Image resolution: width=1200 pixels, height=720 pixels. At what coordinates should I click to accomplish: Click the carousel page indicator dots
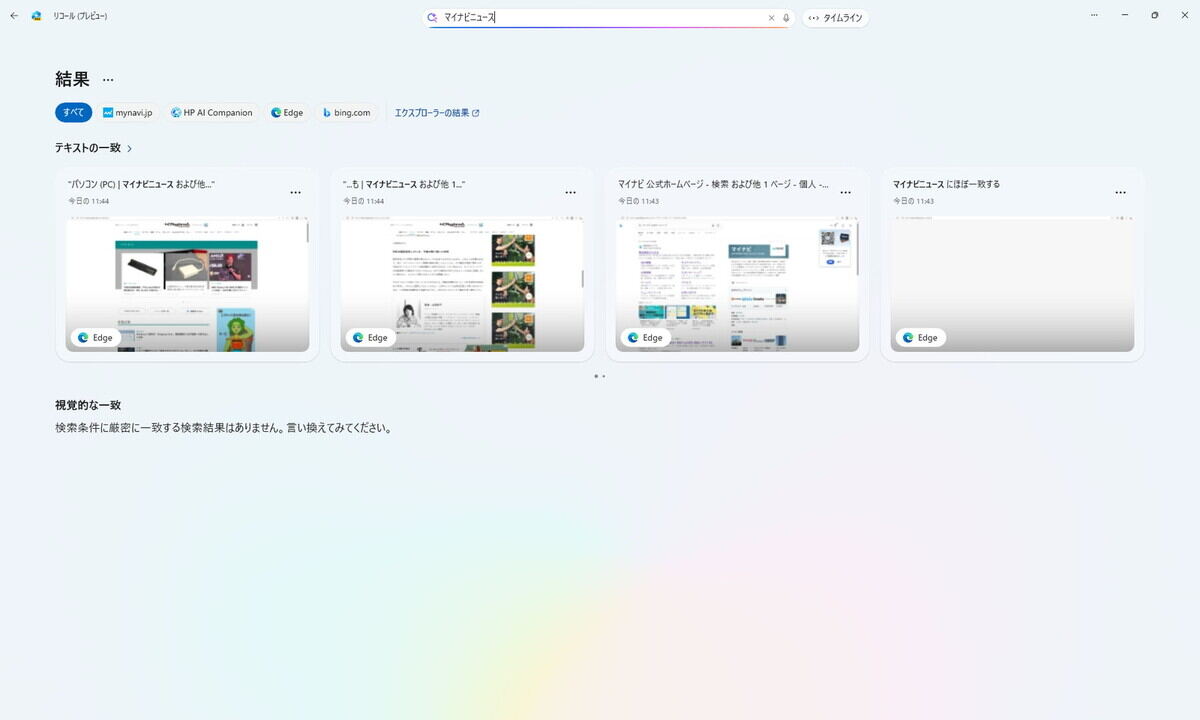[600, 376]
